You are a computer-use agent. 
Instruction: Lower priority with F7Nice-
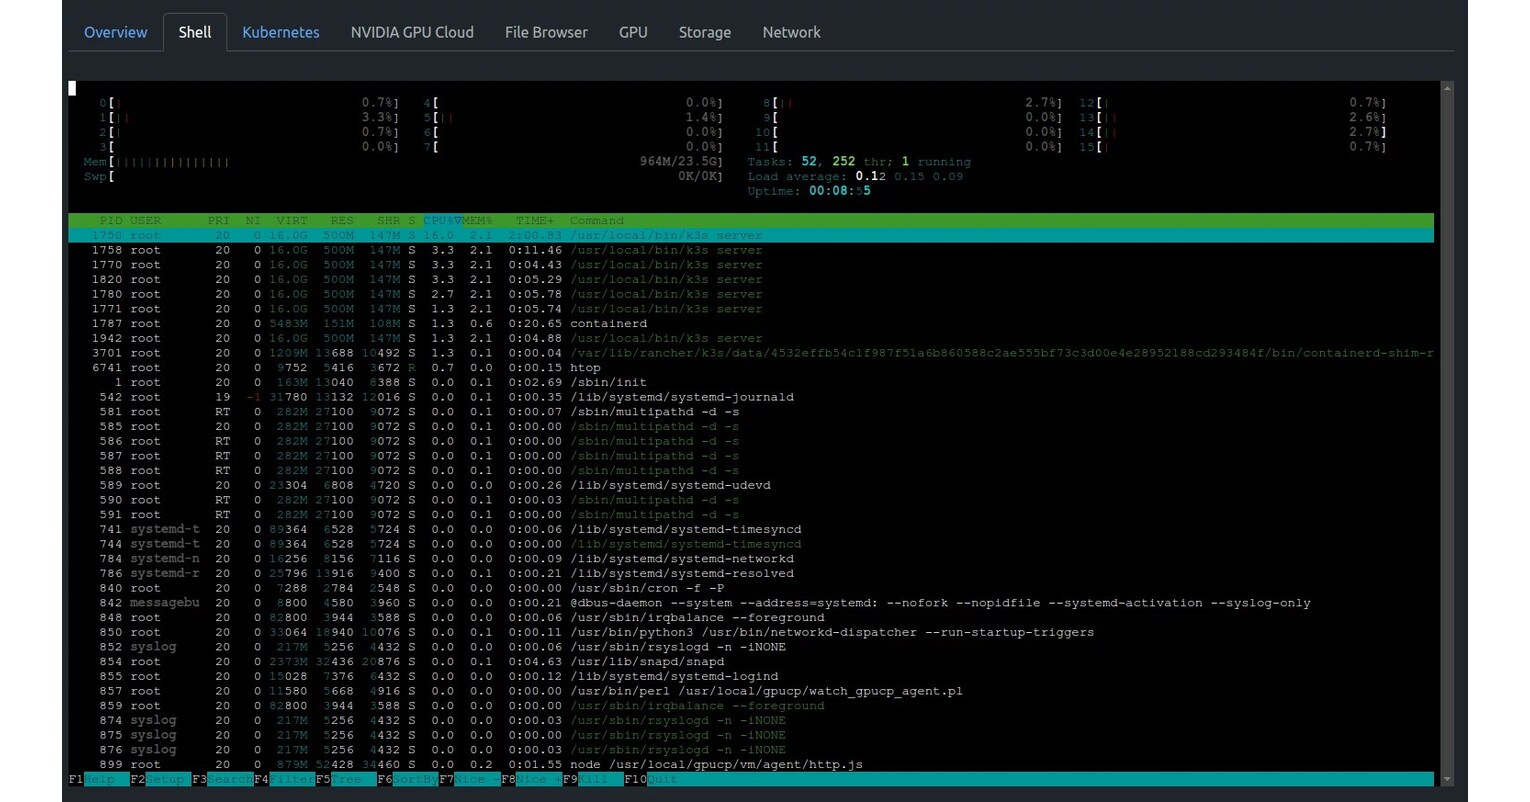point(467,779)
